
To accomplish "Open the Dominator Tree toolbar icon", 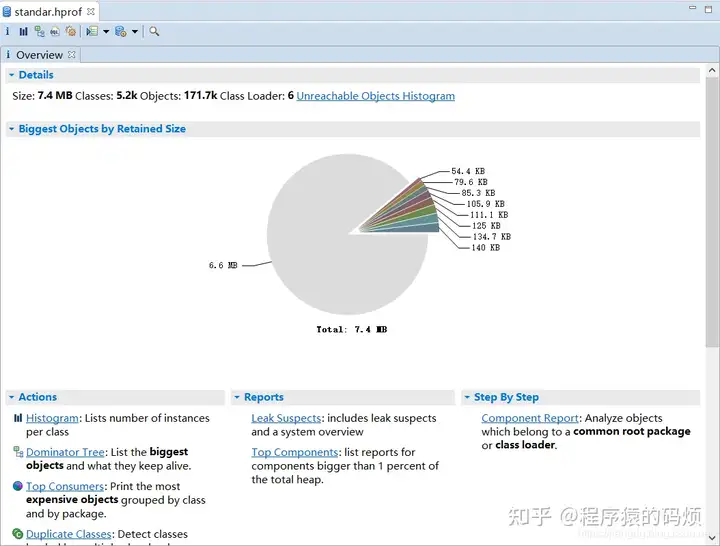I will point(39,31).
